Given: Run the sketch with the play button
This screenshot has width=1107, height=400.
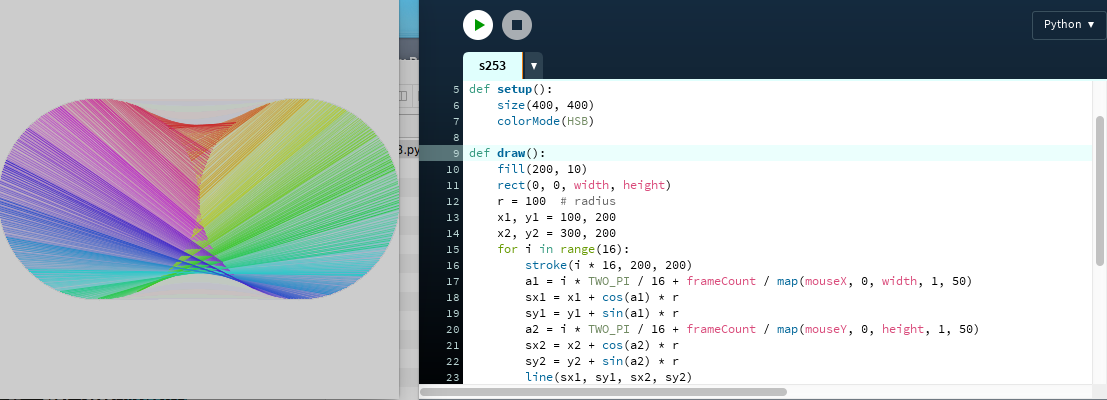Looking at the screenshot, I should pos(478,24).
